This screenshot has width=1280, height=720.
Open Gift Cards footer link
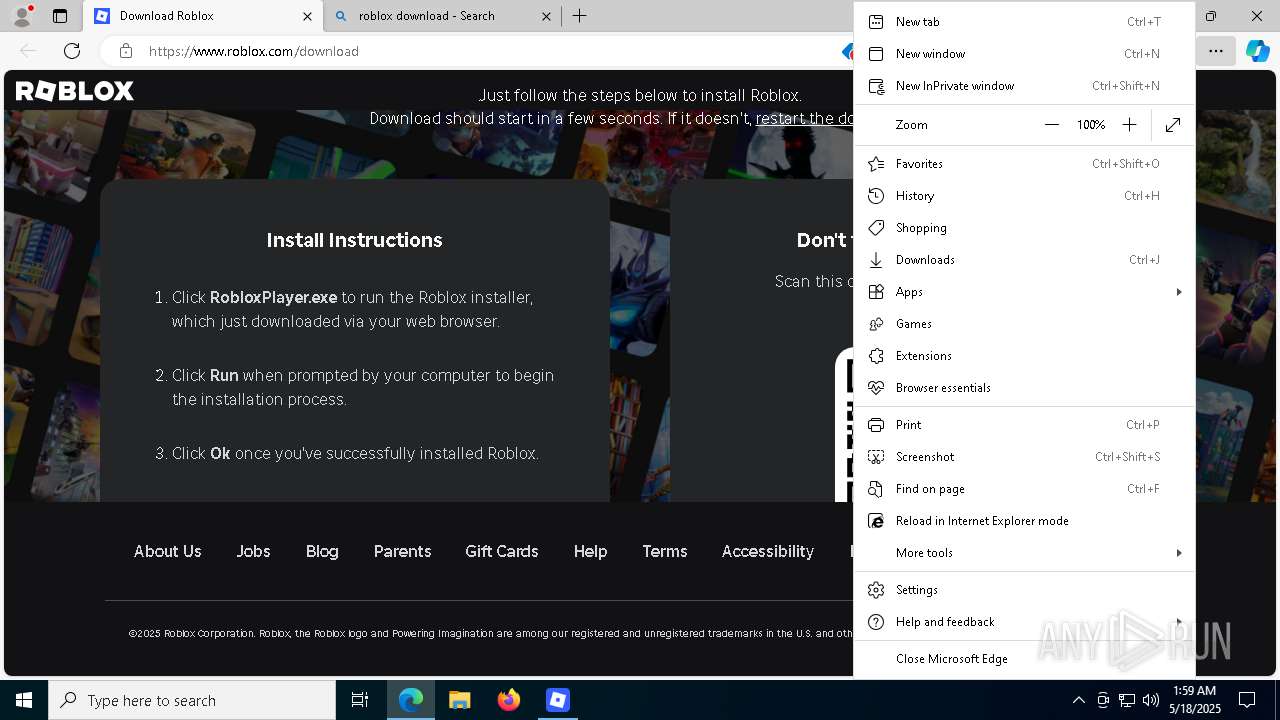coord(502,552)
